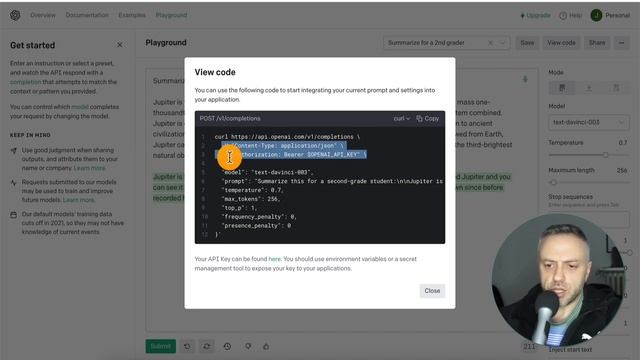640x360 pixels.
Task: Click the thumbs down feedback icon
Action: click(248, 346)
